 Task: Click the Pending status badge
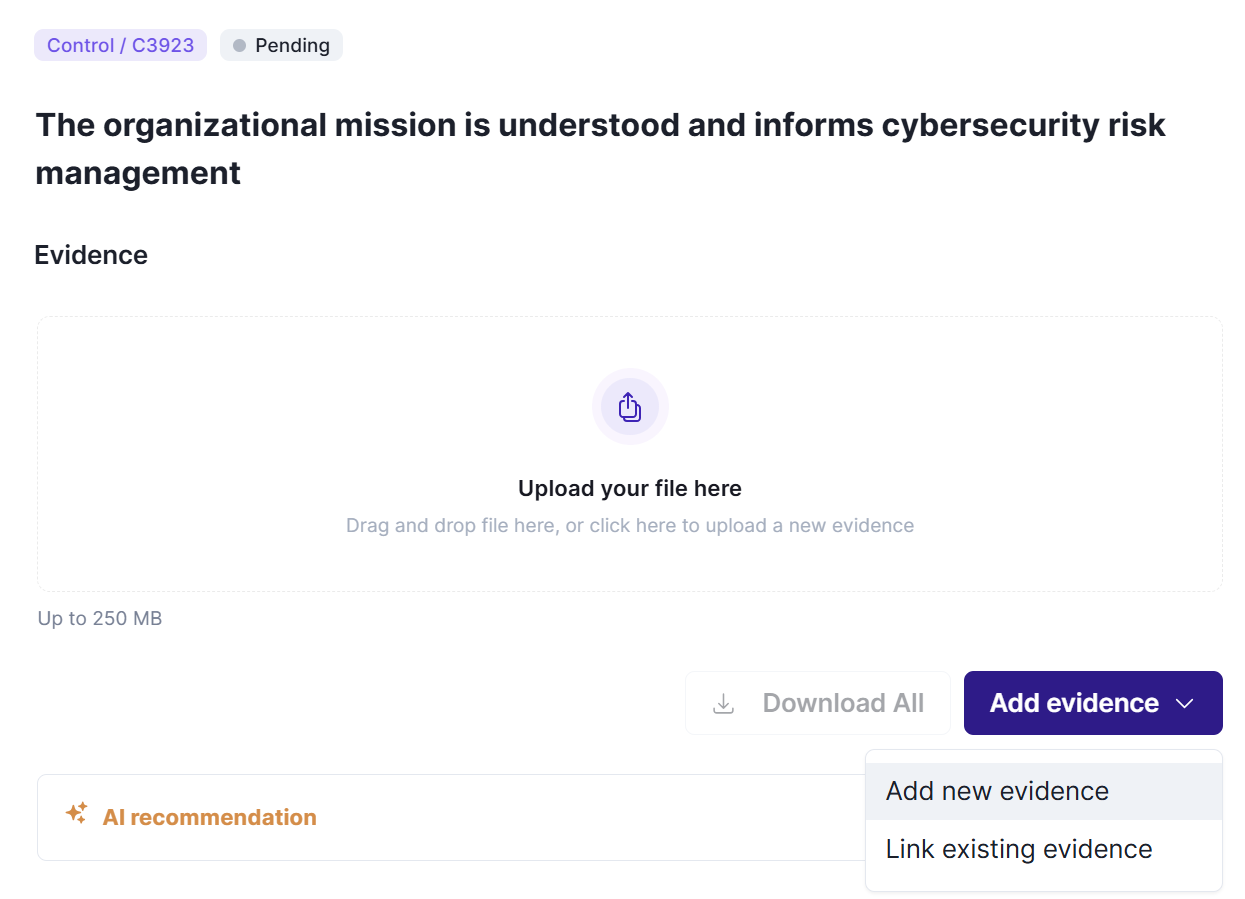281,45
